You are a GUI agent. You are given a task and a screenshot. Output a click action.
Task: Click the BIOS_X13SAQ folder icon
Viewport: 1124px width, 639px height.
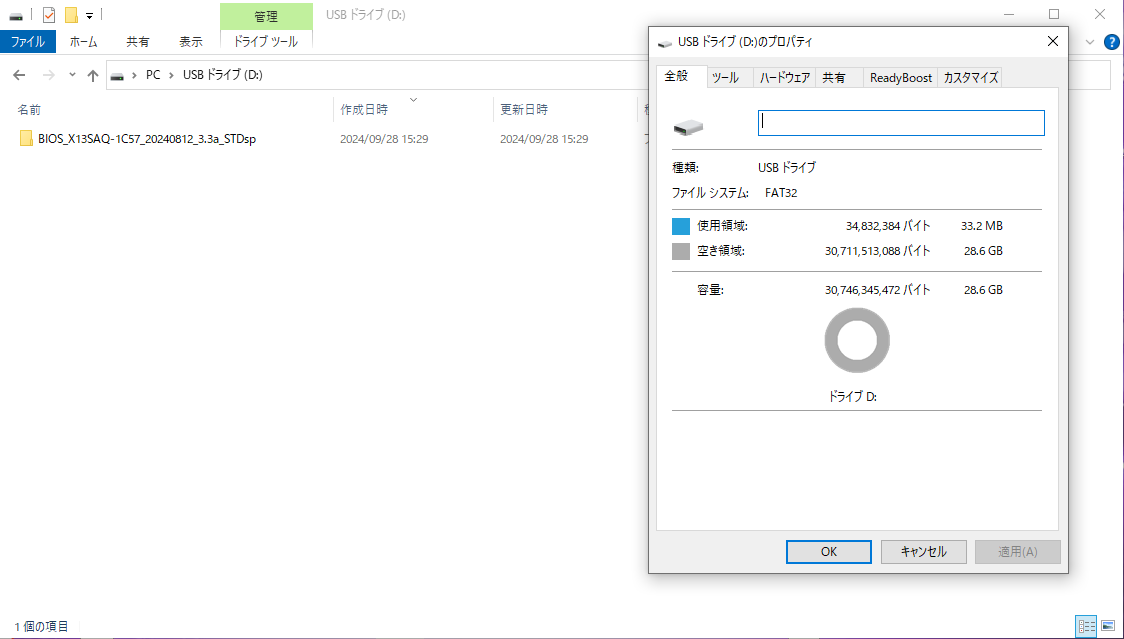(x=26, y=139)
